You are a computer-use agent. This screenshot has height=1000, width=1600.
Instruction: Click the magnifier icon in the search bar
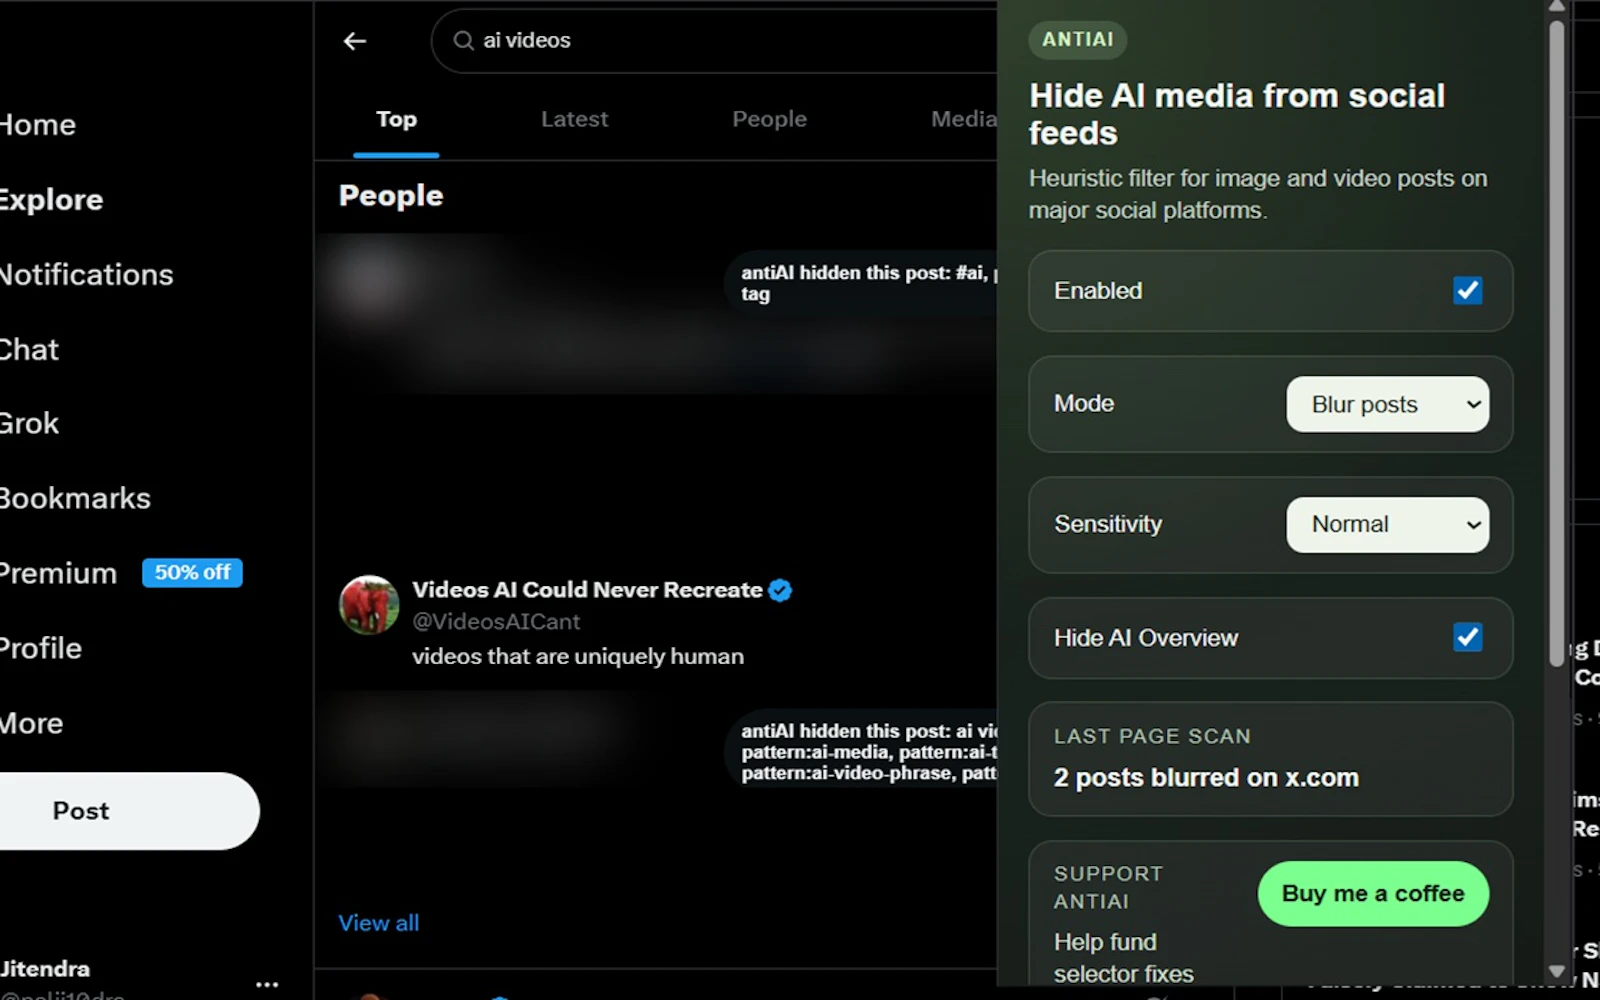pyautogui.click(x=462, y=41)
